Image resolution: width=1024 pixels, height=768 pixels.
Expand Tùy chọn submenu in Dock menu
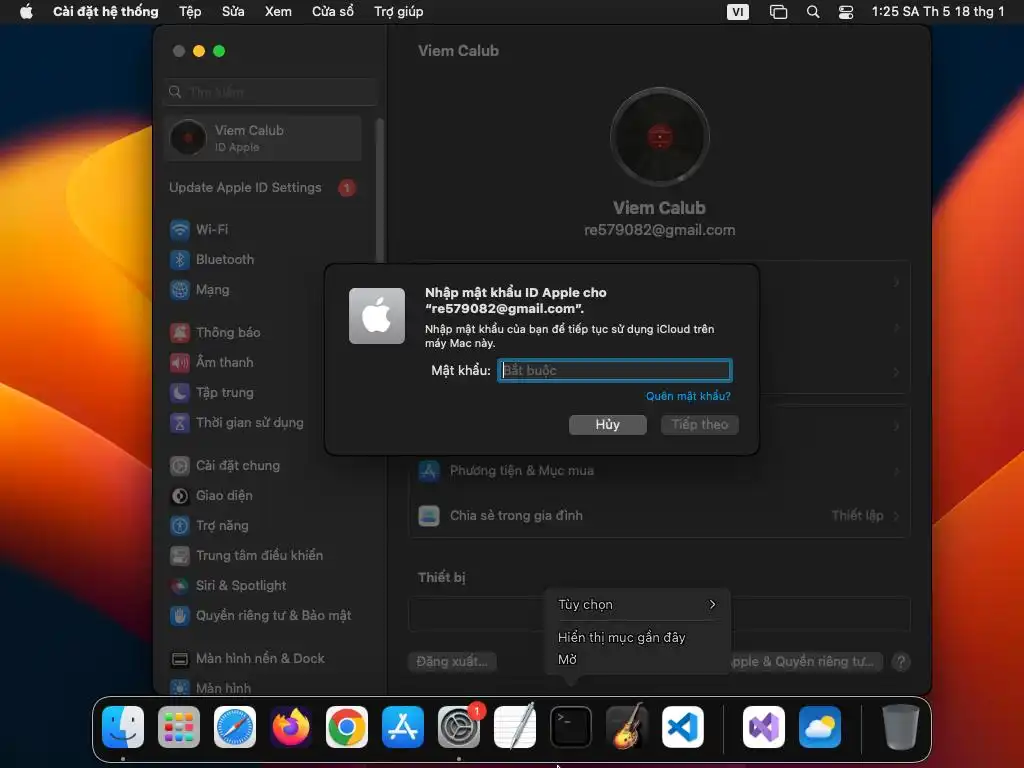coord(637,605)
